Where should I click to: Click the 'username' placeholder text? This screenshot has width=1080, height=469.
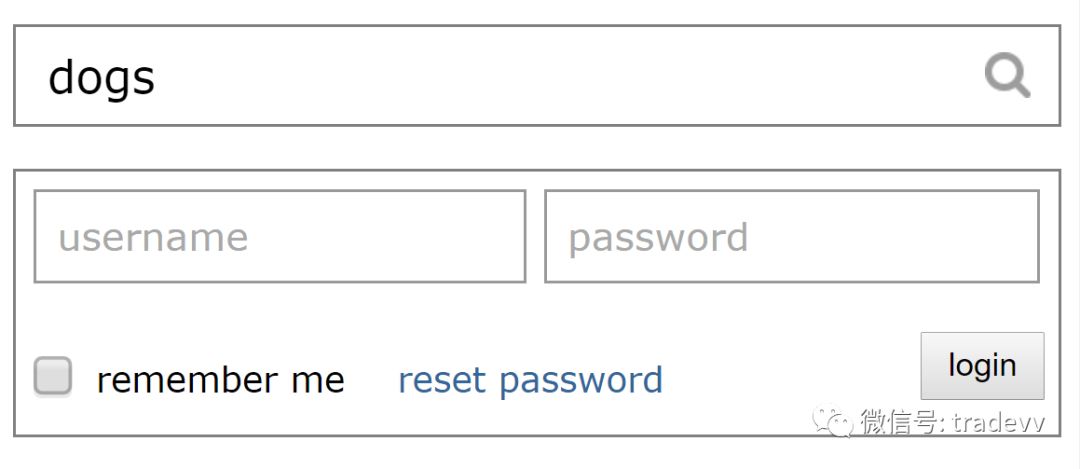[153, 238]
